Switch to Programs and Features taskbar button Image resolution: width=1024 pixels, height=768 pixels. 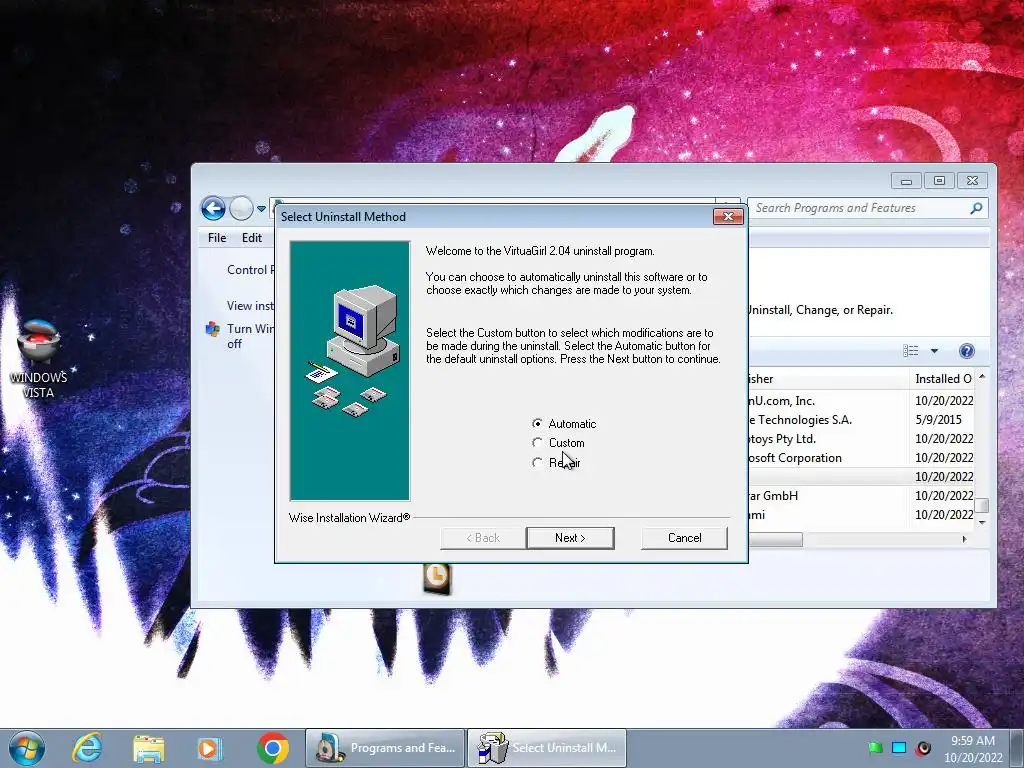385,748
